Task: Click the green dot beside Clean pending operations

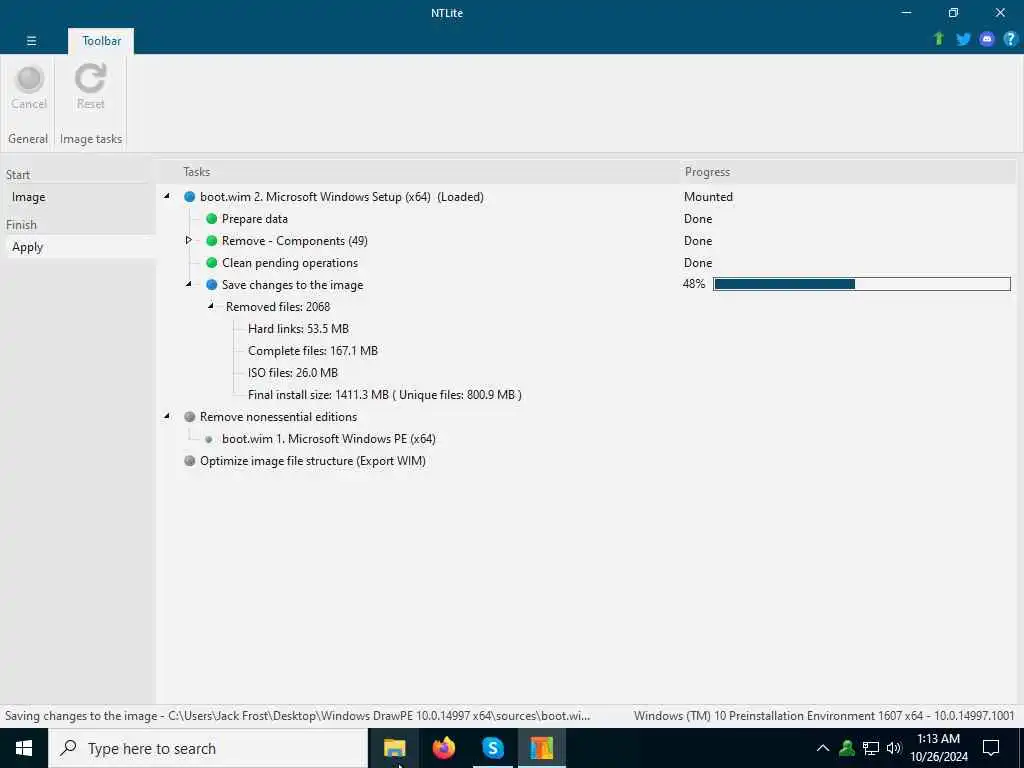Action: [x=212, y=263]
